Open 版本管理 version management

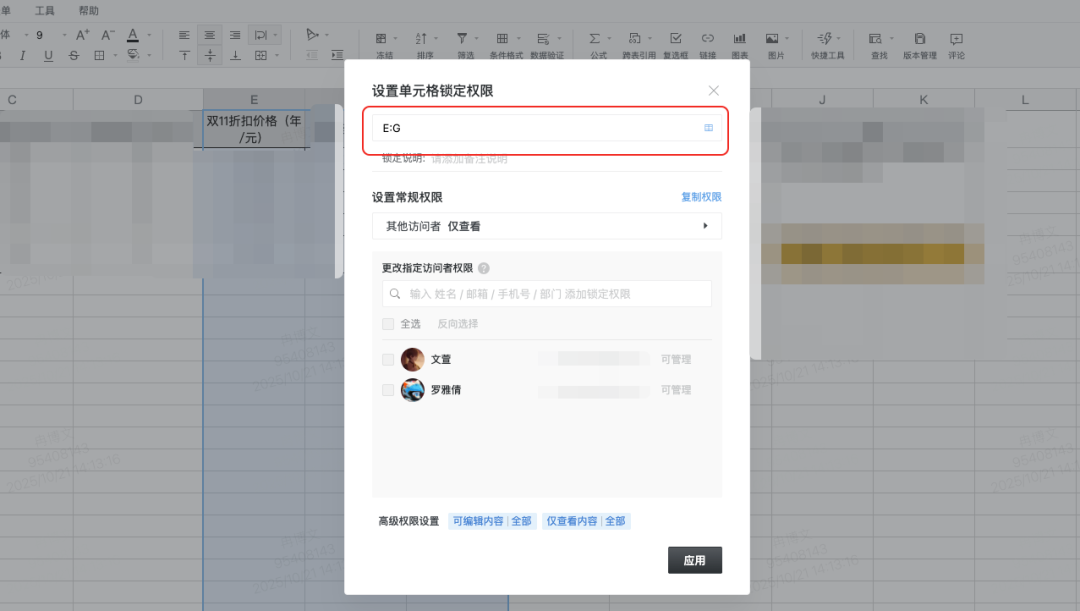point(919,39)
